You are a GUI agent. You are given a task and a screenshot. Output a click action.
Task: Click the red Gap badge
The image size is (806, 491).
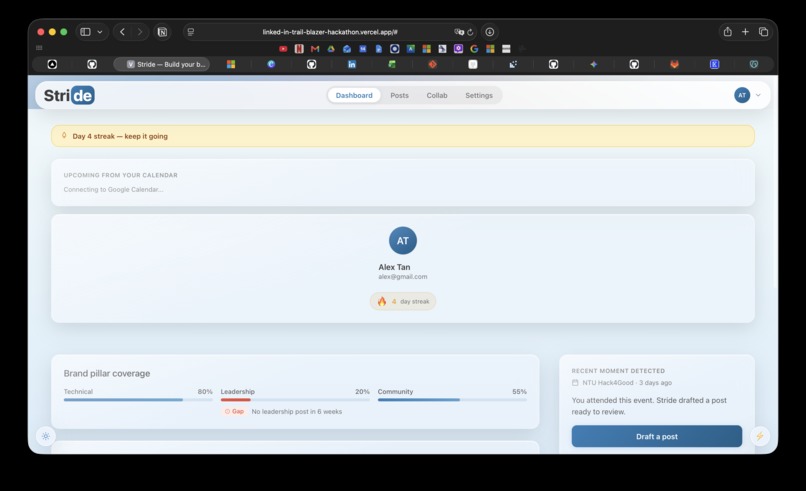pyautogui.click(x=234, y=411)
